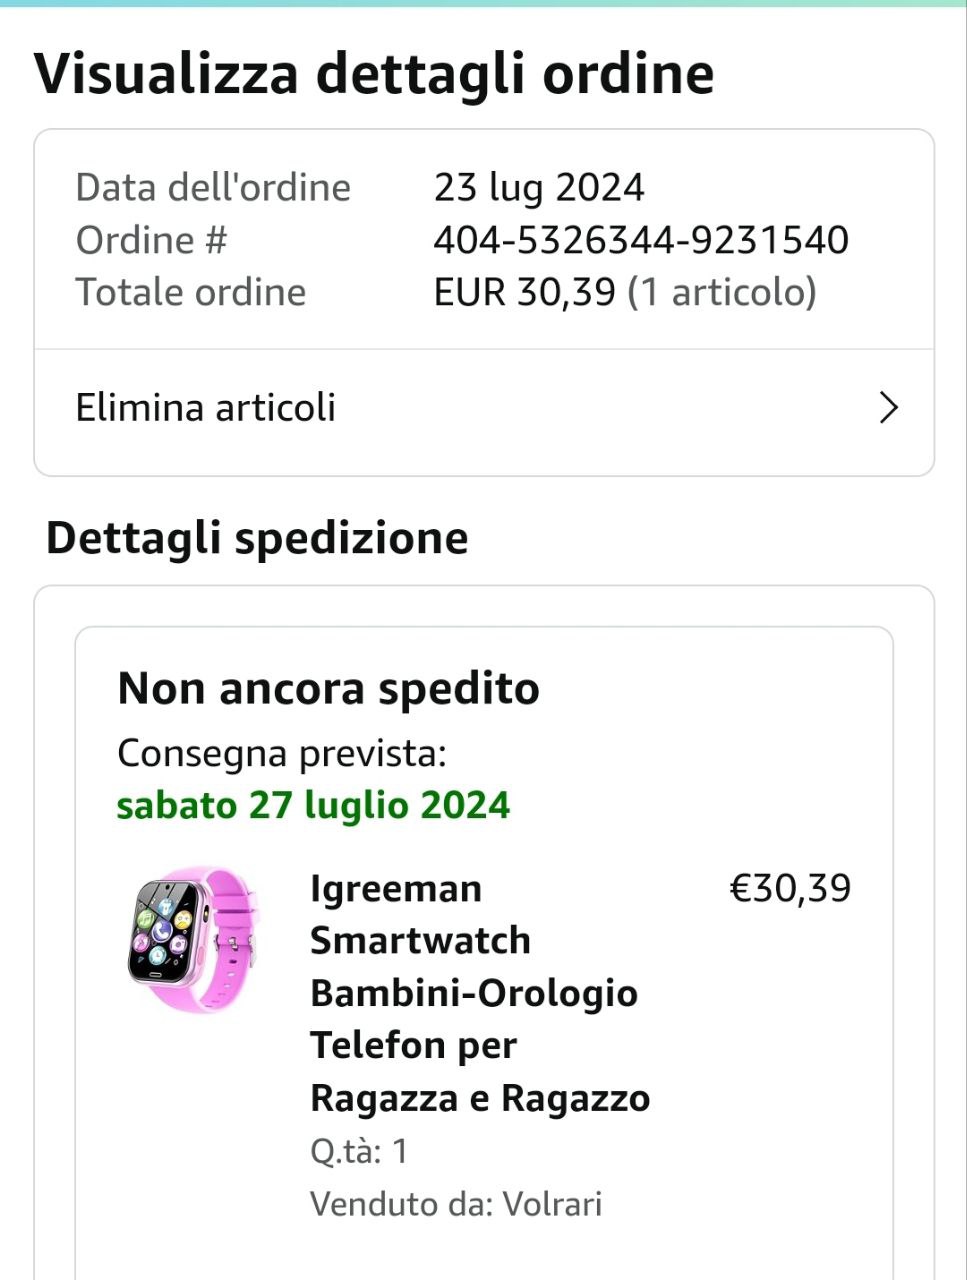This screenshot has height=1280, width=967.
Task: Click the Dettagli spedizione section heading
Action: 257,538
